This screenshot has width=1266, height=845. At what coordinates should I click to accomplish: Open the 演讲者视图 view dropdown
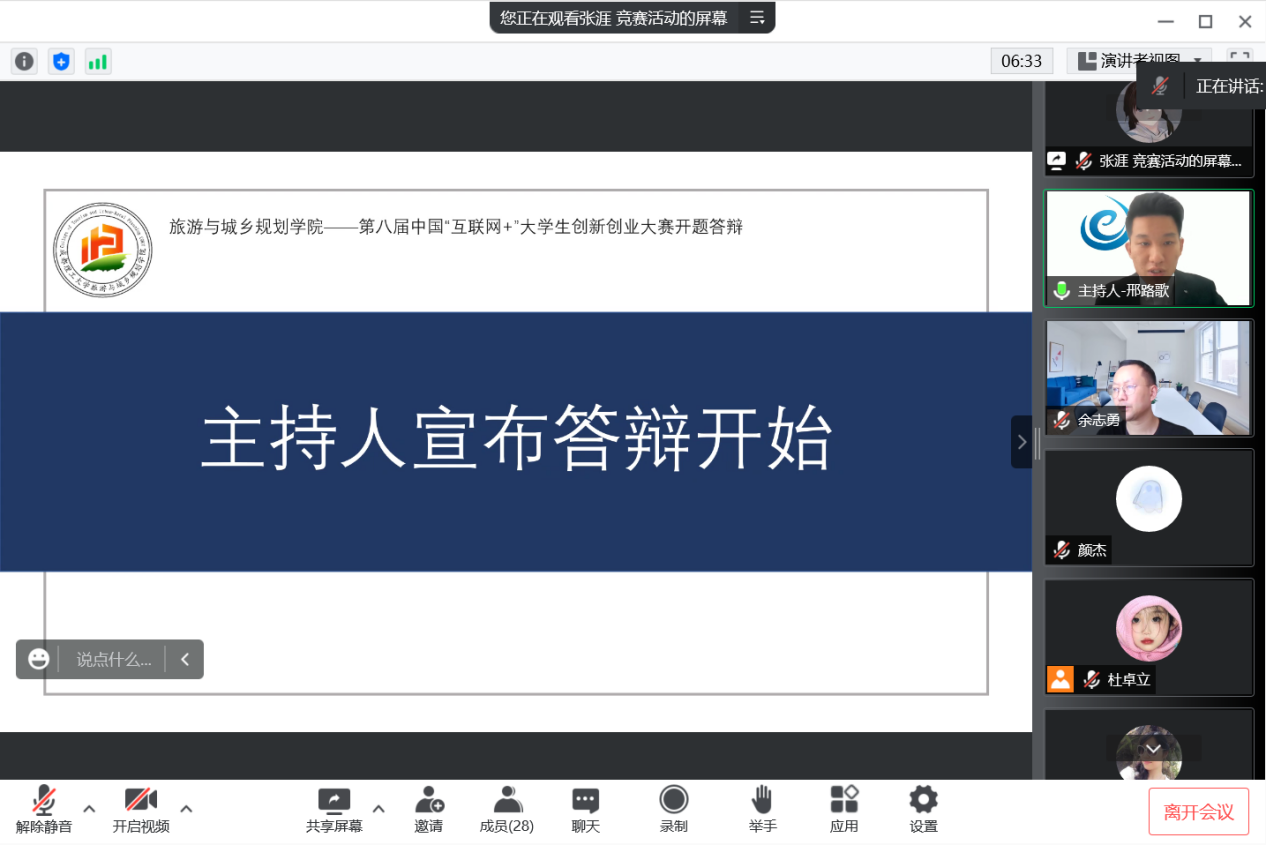click(x=1139, y=61)
